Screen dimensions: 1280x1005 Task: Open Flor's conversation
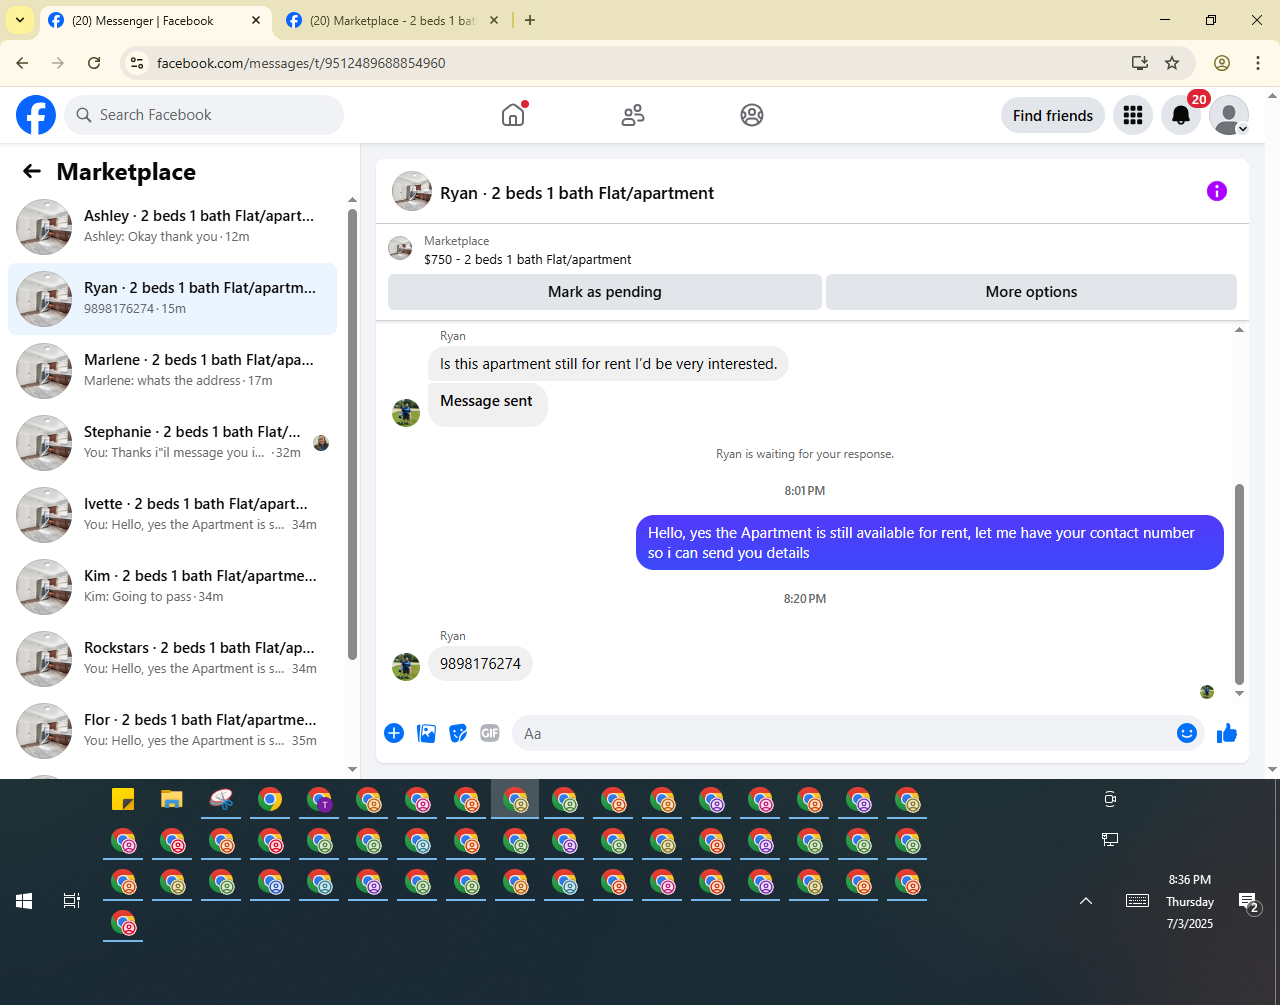click(172, 731)
